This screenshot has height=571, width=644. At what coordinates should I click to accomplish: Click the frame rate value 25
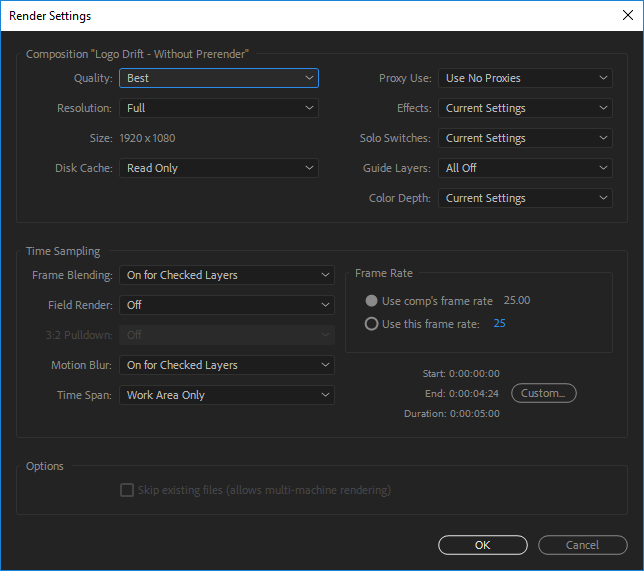click(499, 323)
